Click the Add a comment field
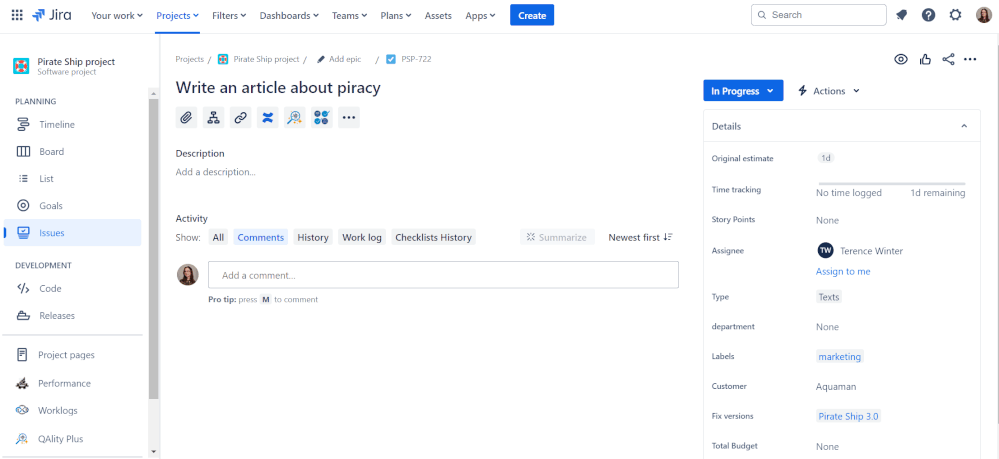 click(443, 275)
